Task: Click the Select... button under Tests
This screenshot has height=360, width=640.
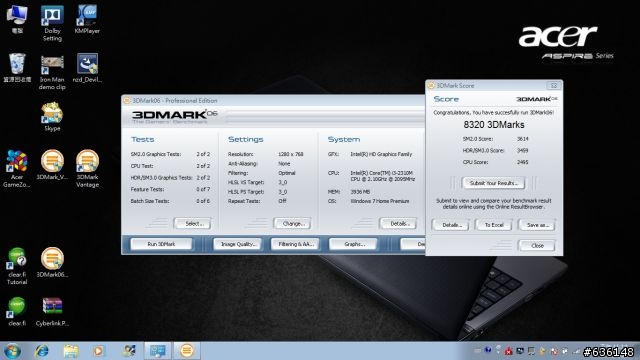Action: [x=192, y=223]
